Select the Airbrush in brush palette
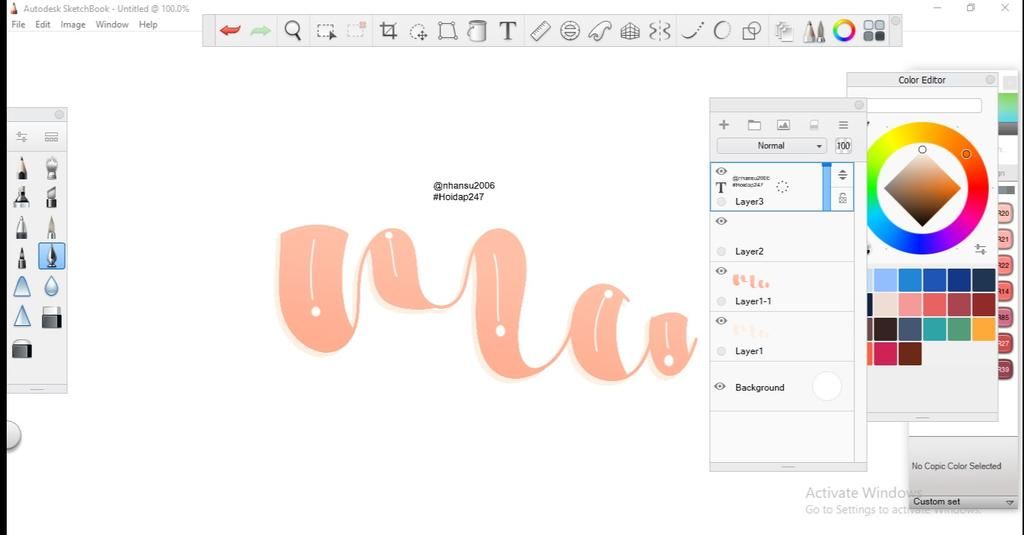1024x535 pixels. (x=52, y=167)
